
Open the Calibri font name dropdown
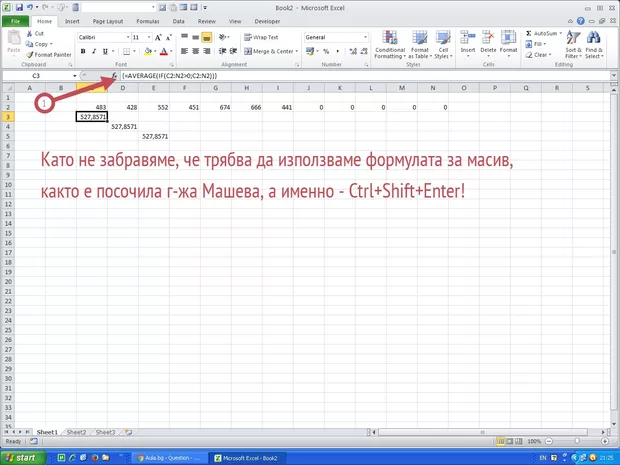(128, 37)
